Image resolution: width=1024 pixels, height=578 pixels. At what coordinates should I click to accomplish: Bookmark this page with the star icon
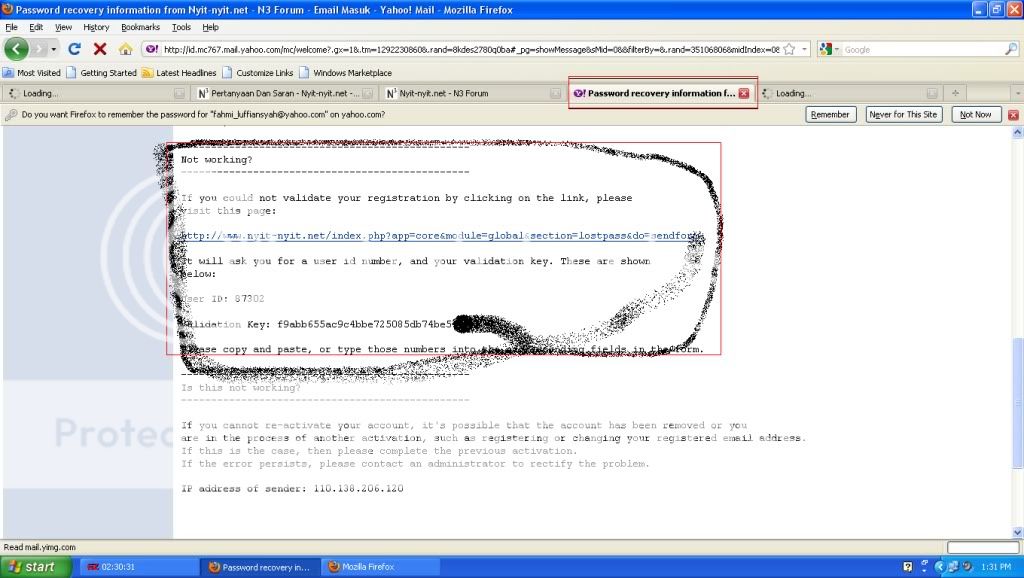[789, 49]
